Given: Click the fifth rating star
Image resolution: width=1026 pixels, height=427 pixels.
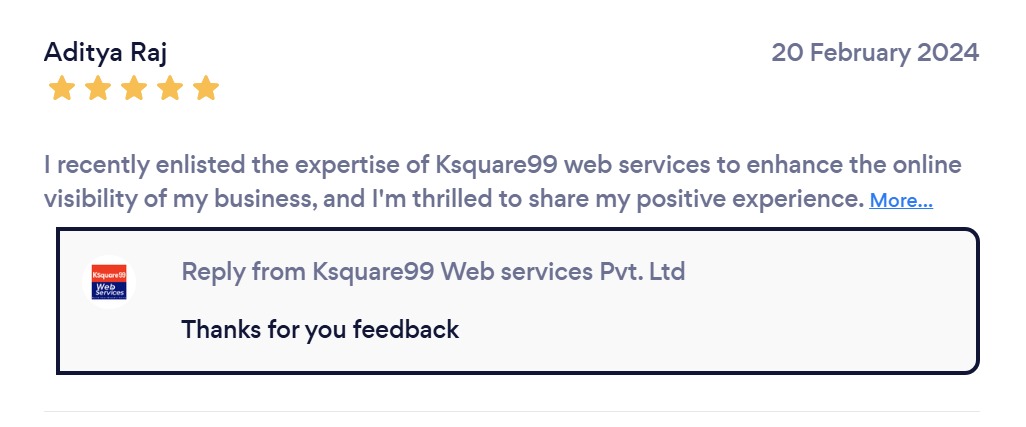Looking at the screenshot, I should pyautogui.click(x=206, y=89).
